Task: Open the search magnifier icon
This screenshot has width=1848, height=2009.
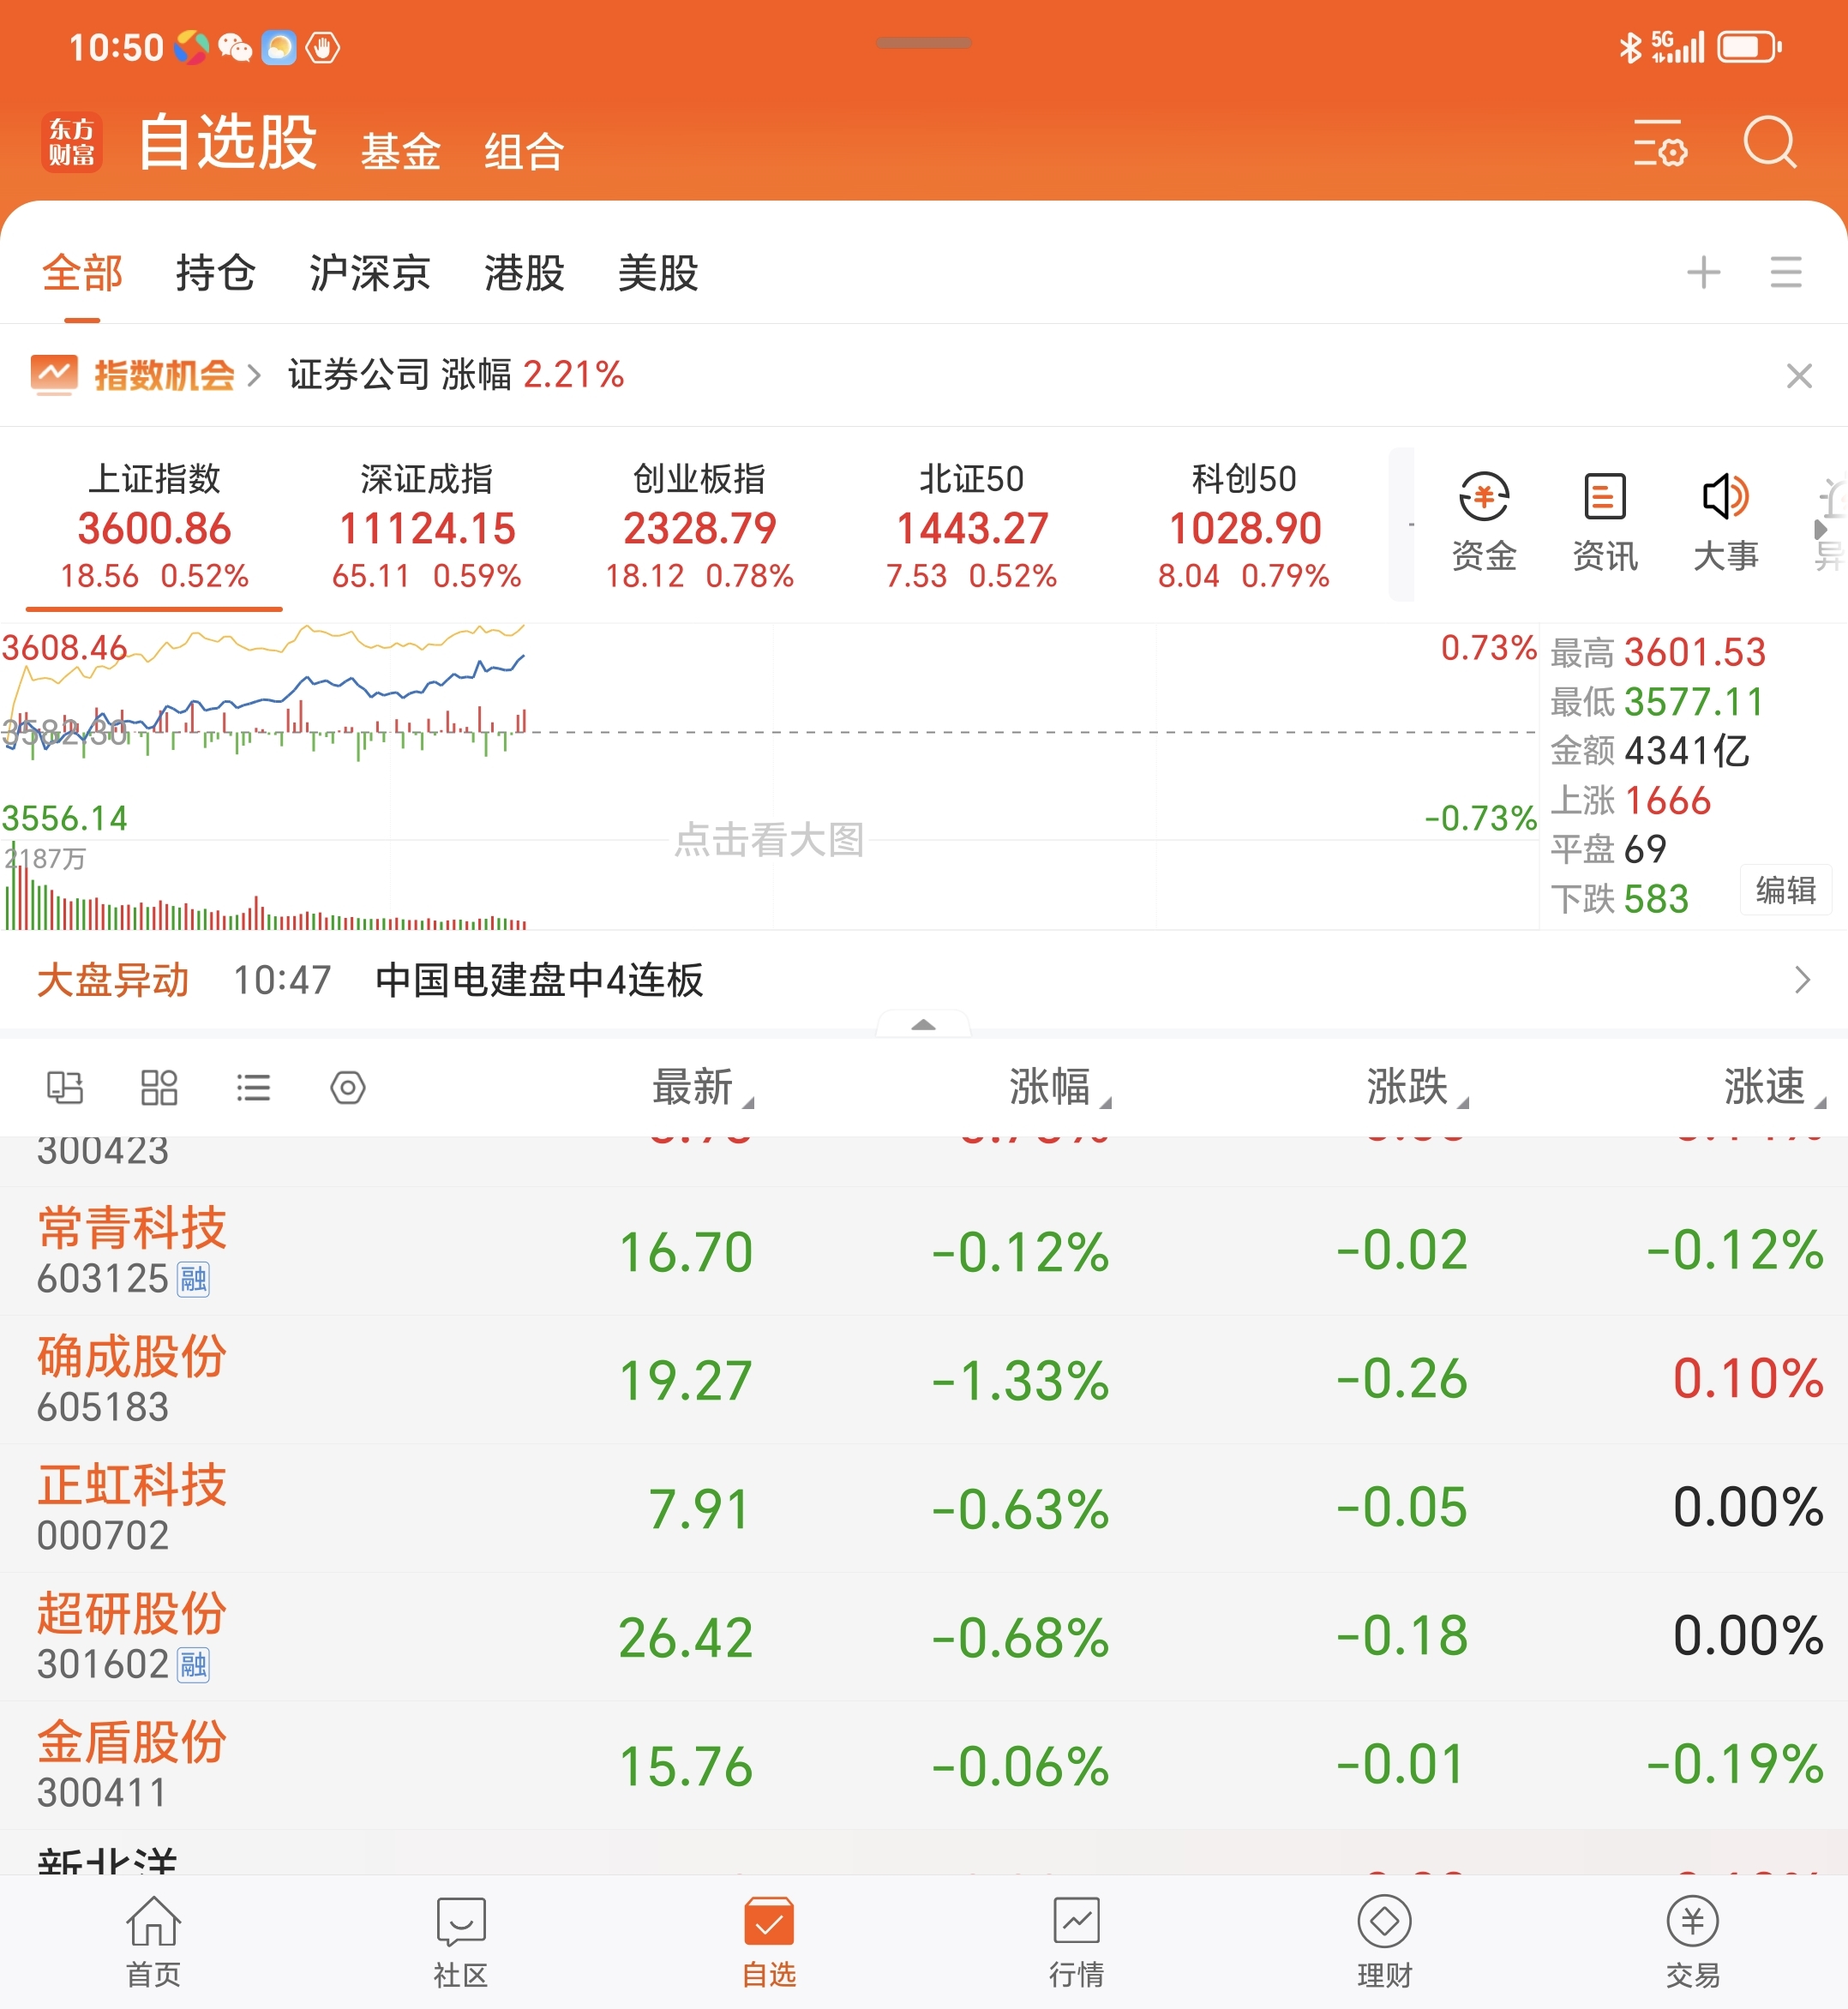Action: click(x=1770, y=144)
